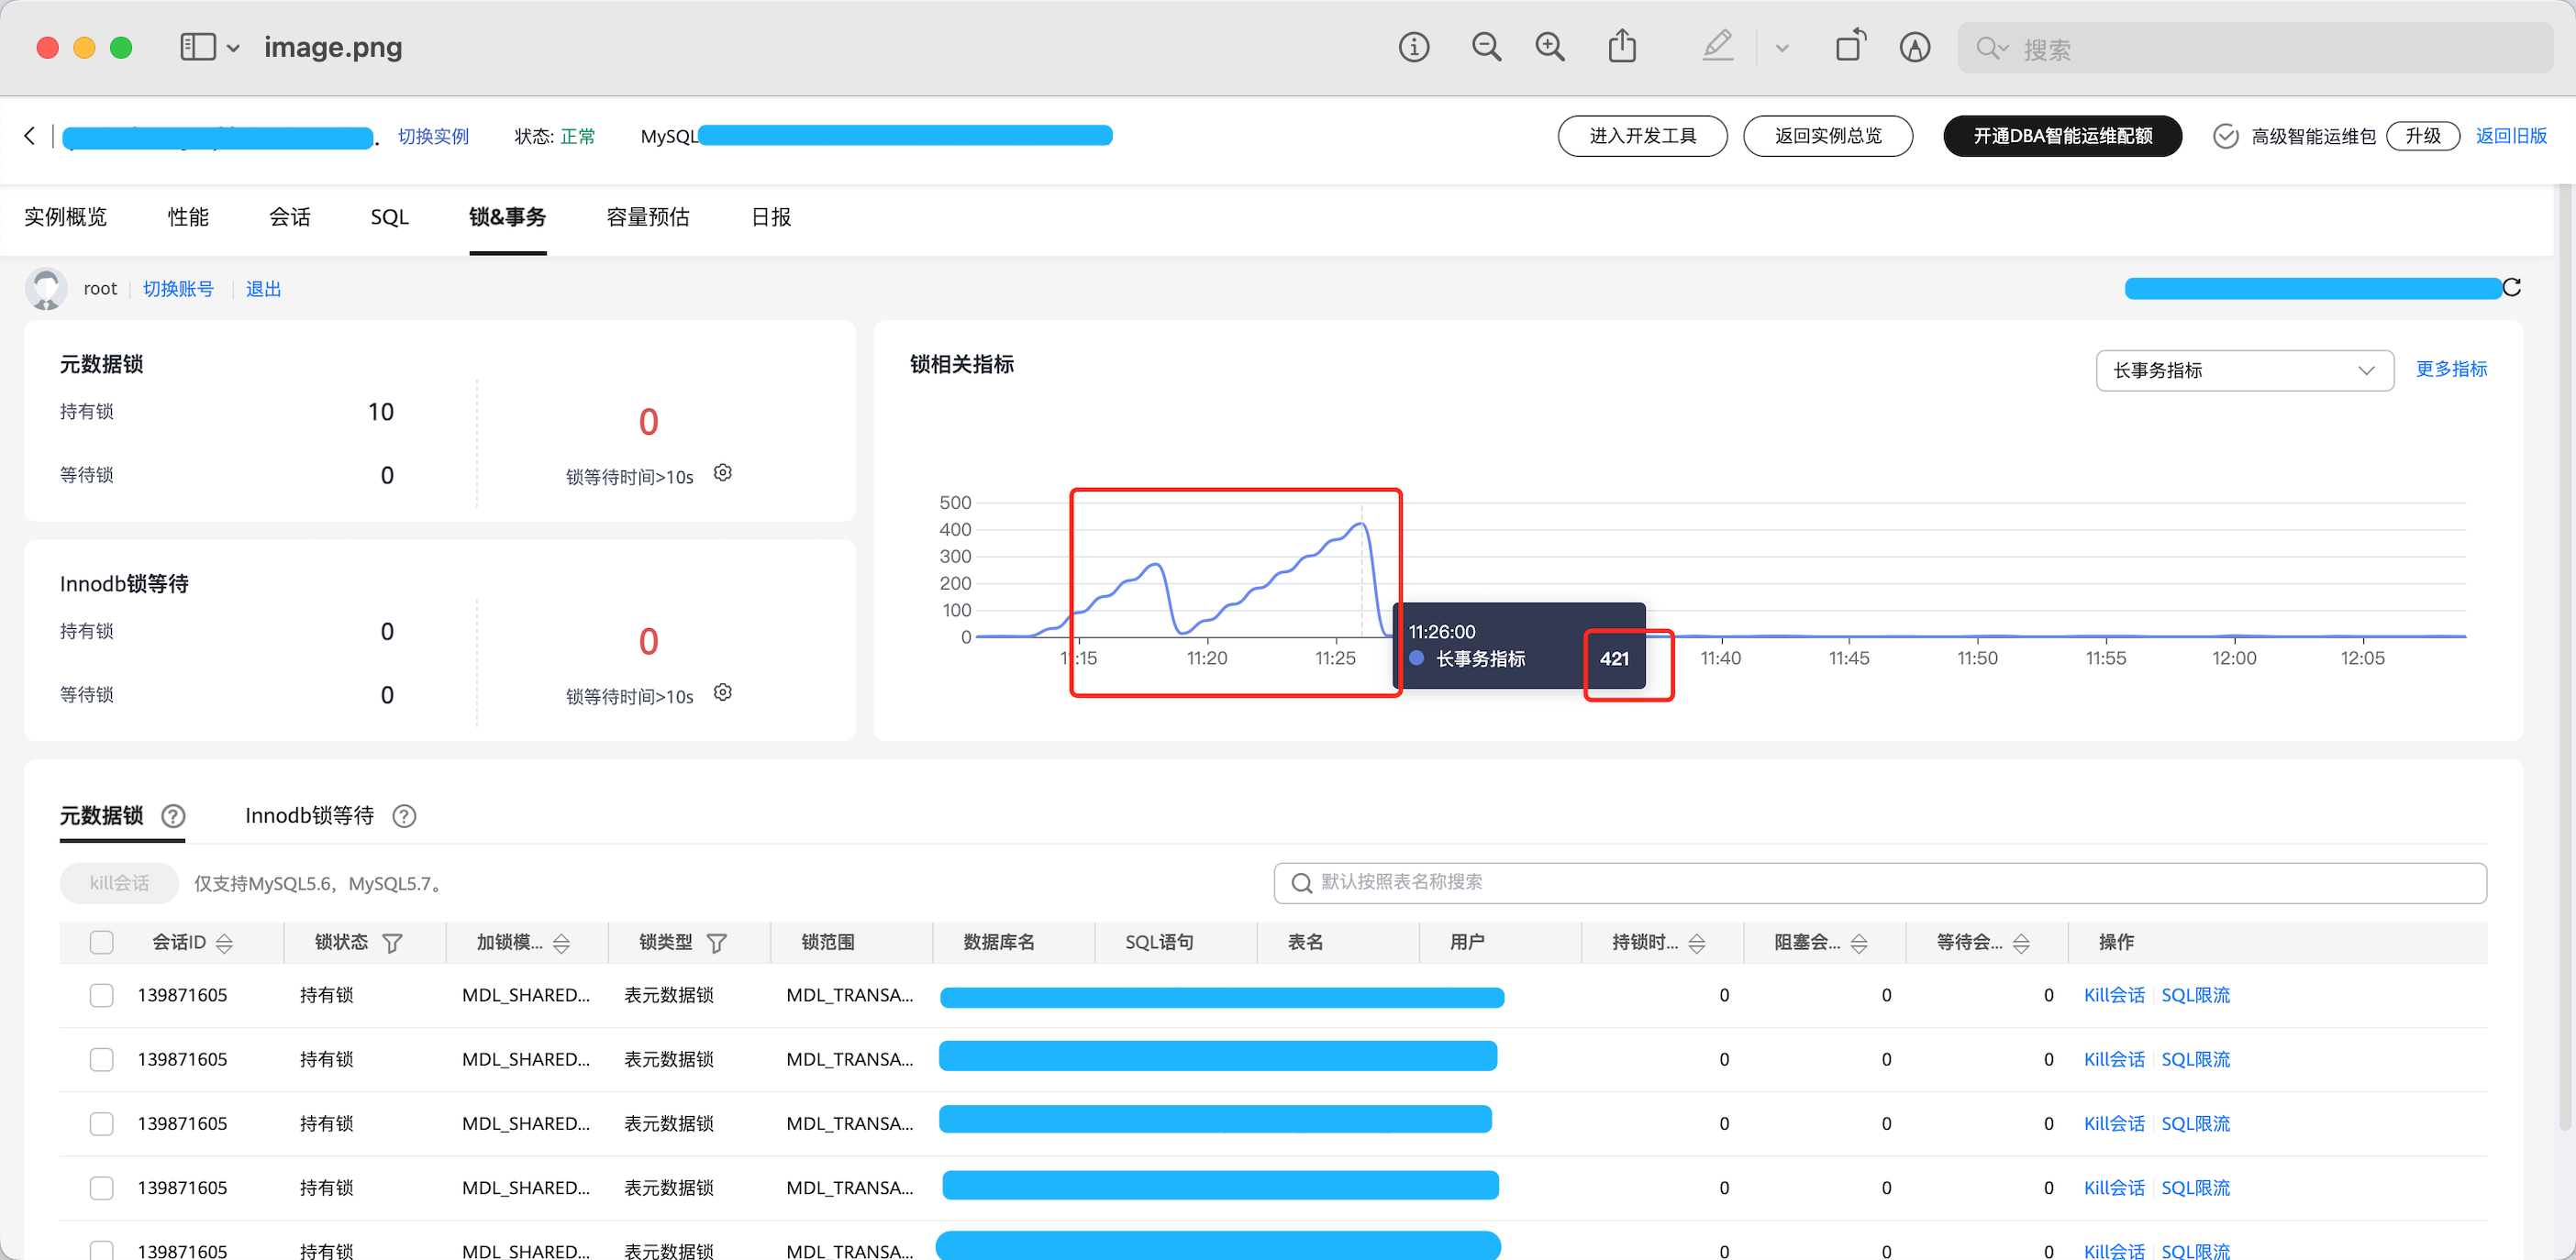Click Kill会话 link in first row
The image size is (2576, 1260).
(2114, 996)
